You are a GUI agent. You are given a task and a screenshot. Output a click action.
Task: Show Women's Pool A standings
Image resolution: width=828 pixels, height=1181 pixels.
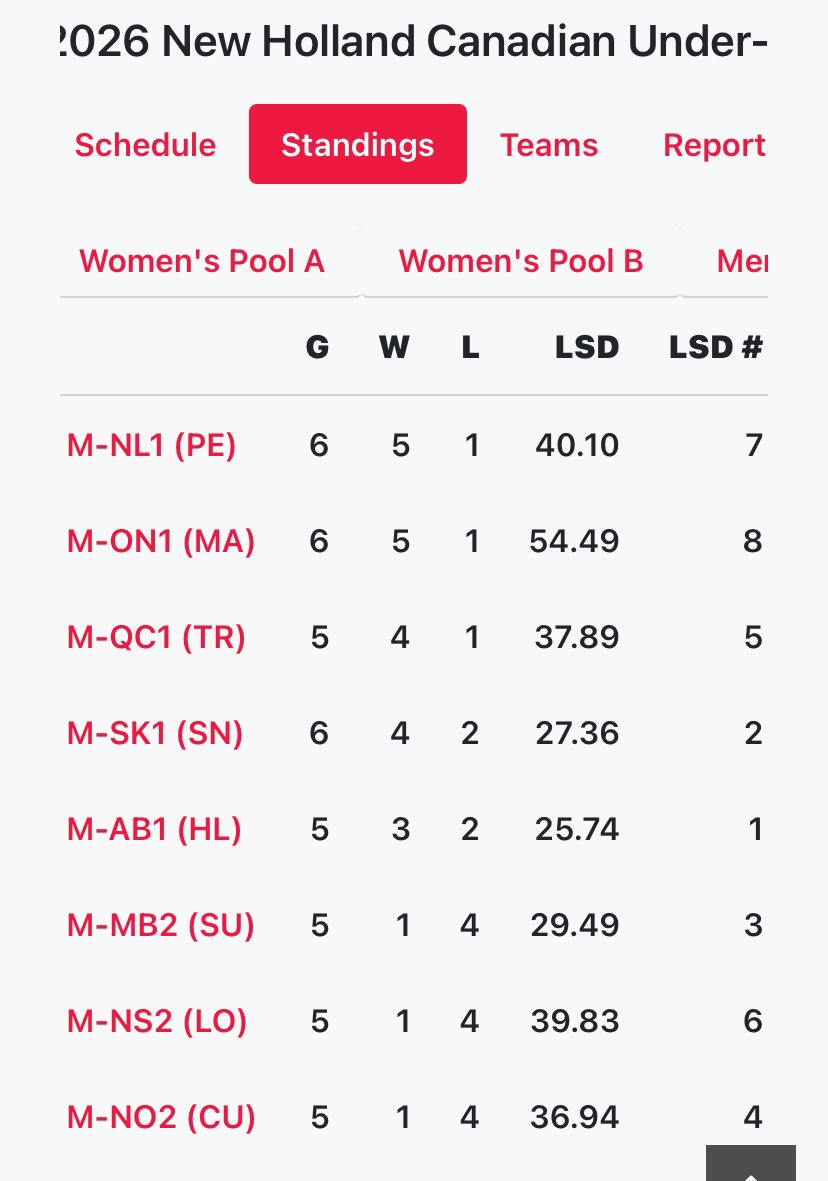[202, 261]
